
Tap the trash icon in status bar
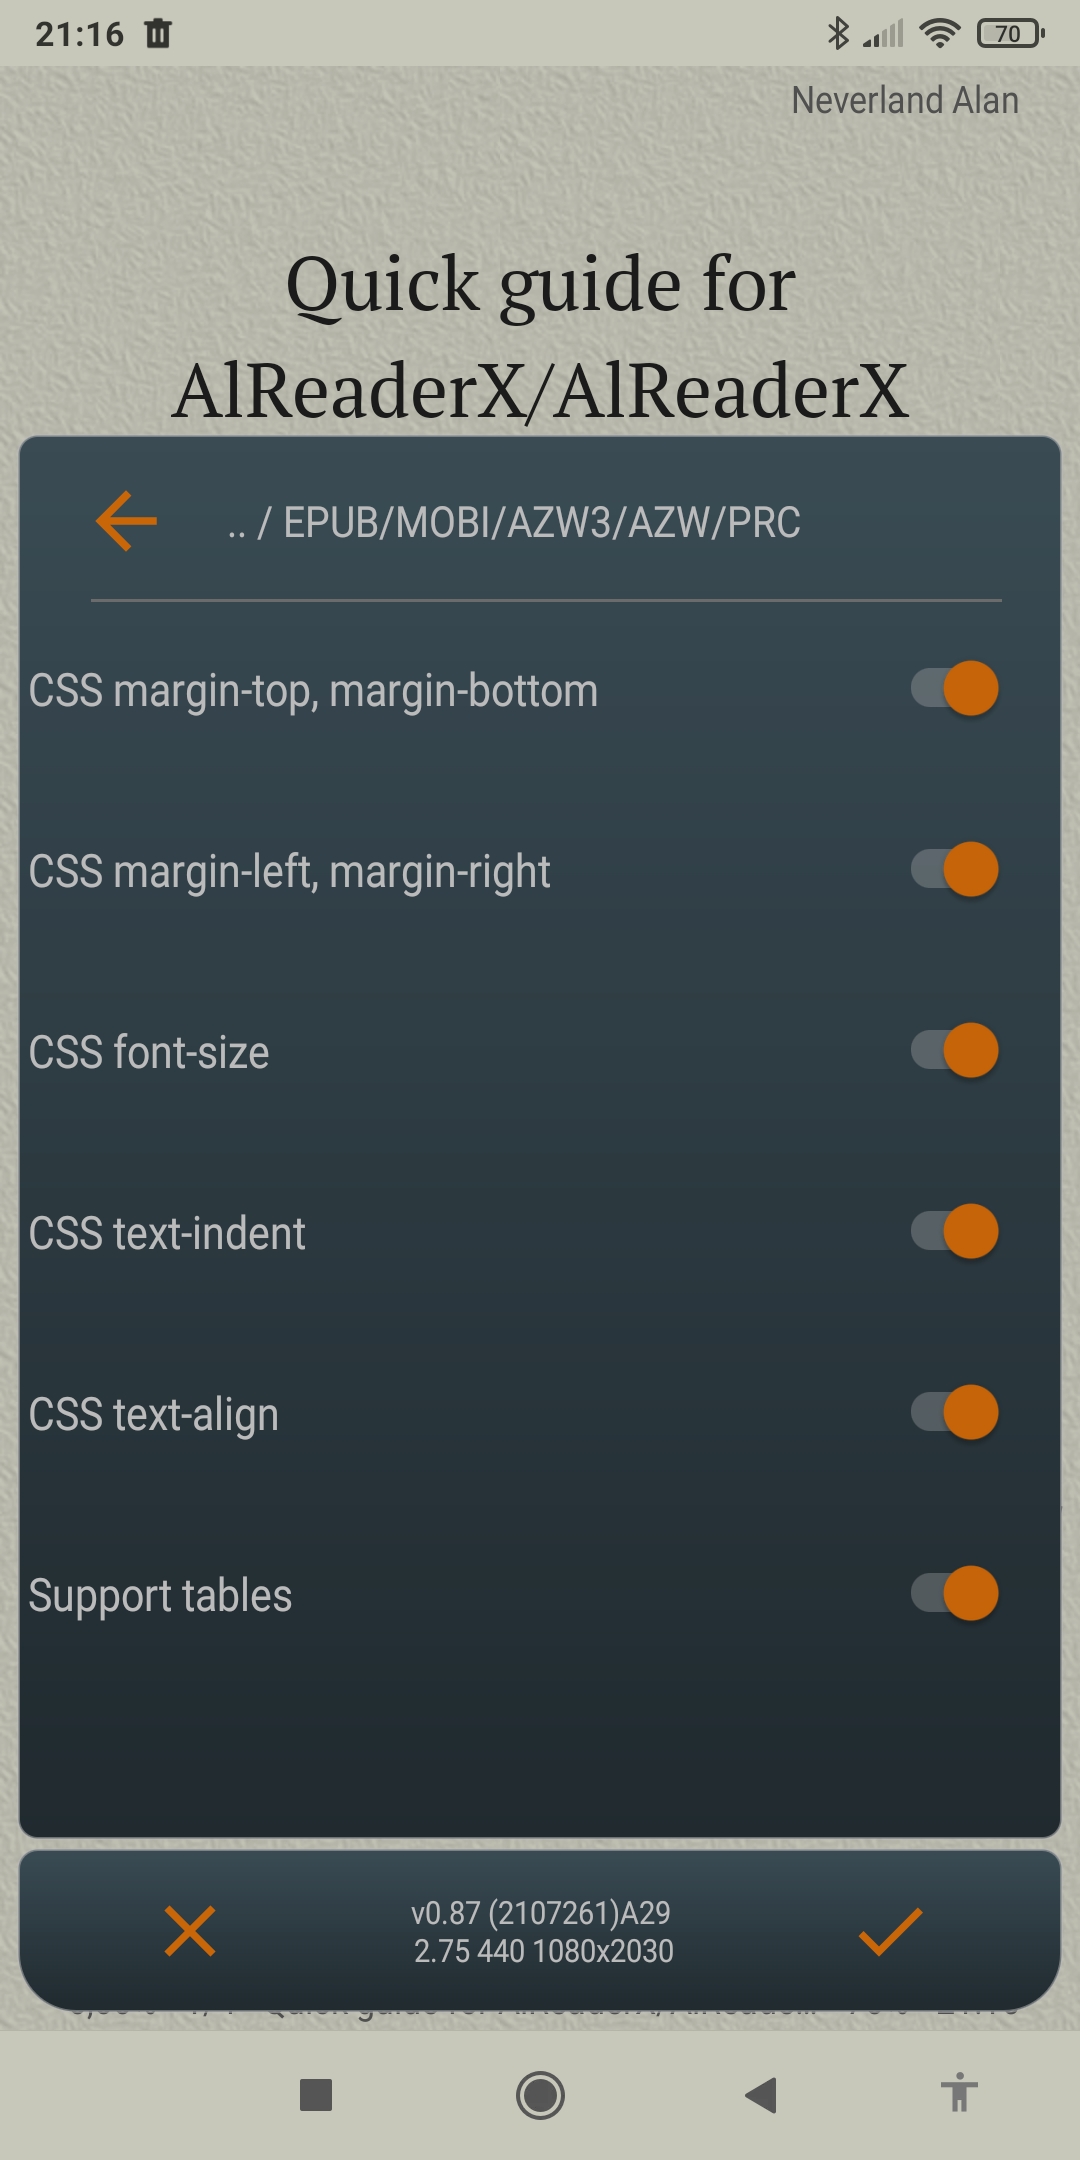pos(158,34)
